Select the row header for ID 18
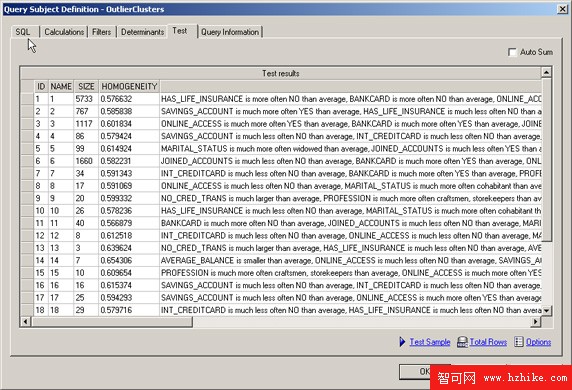This screenshot has height=390, width=572. tap(27, 310)
